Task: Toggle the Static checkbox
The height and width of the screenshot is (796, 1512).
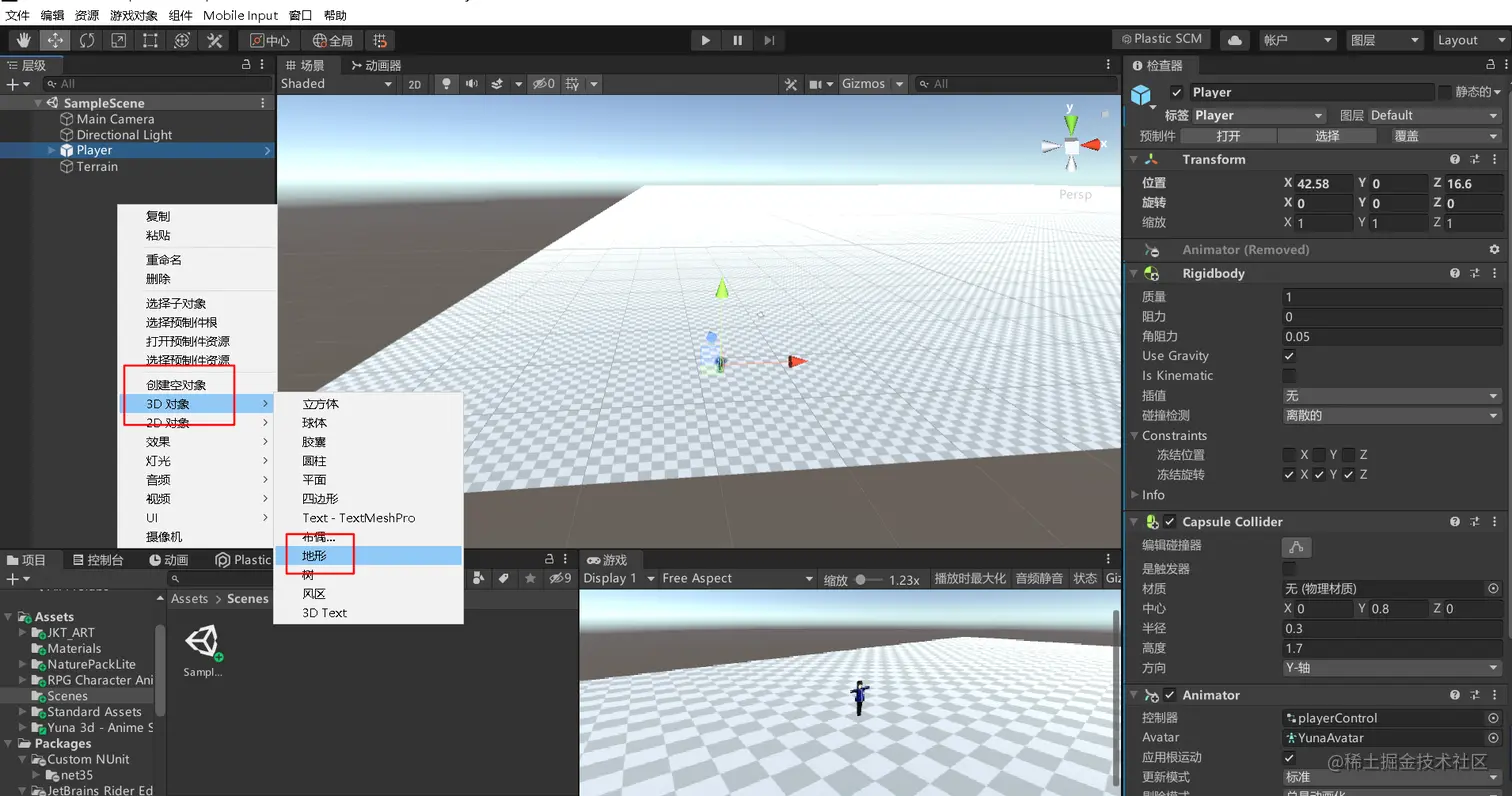Action: tap(1445, 92)
